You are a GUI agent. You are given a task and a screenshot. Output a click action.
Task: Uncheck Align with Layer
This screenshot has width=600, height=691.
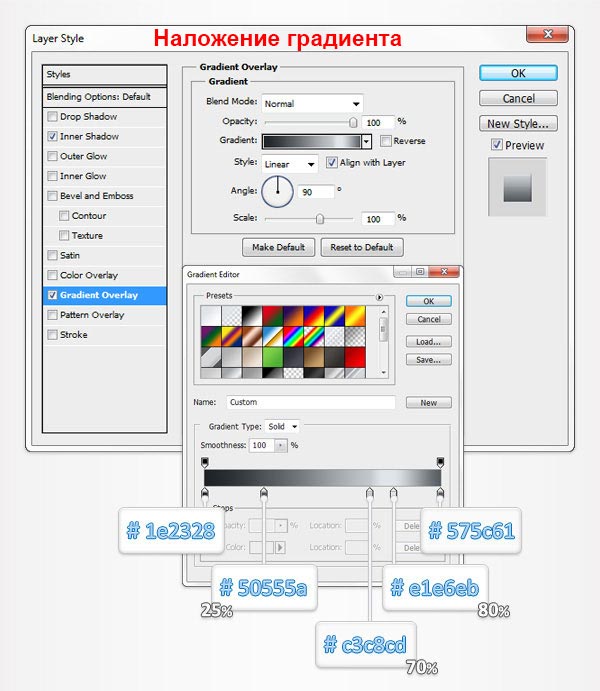(332, 163)
